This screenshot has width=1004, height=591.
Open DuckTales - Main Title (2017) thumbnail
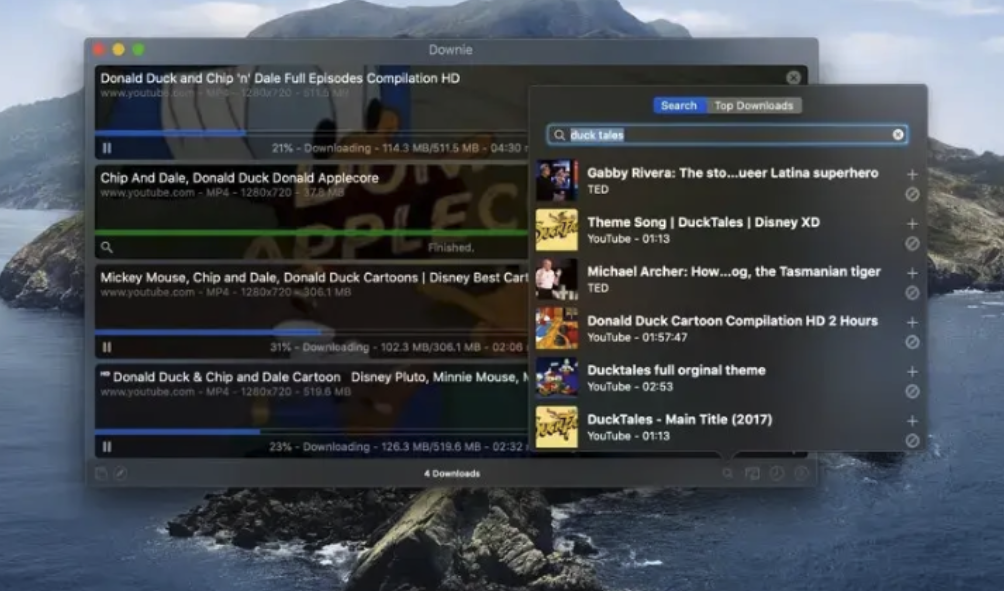pyautogui.click(x=557, y=427)
